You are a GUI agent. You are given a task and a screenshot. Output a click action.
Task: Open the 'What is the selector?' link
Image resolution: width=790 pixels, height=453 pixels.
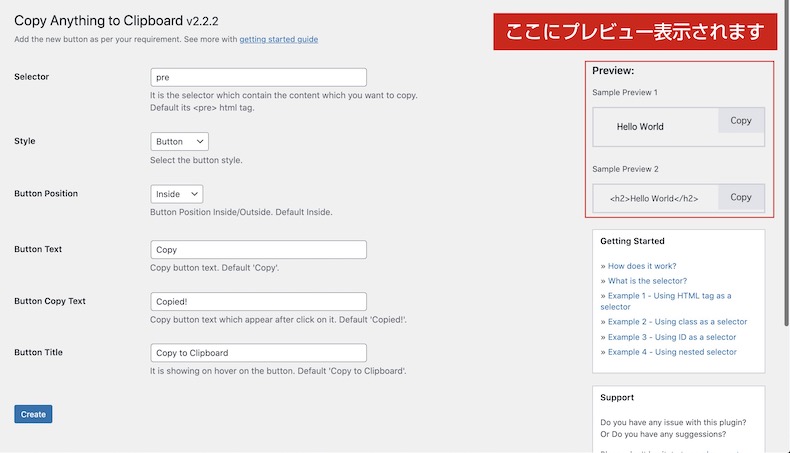[x=647, y=281]
